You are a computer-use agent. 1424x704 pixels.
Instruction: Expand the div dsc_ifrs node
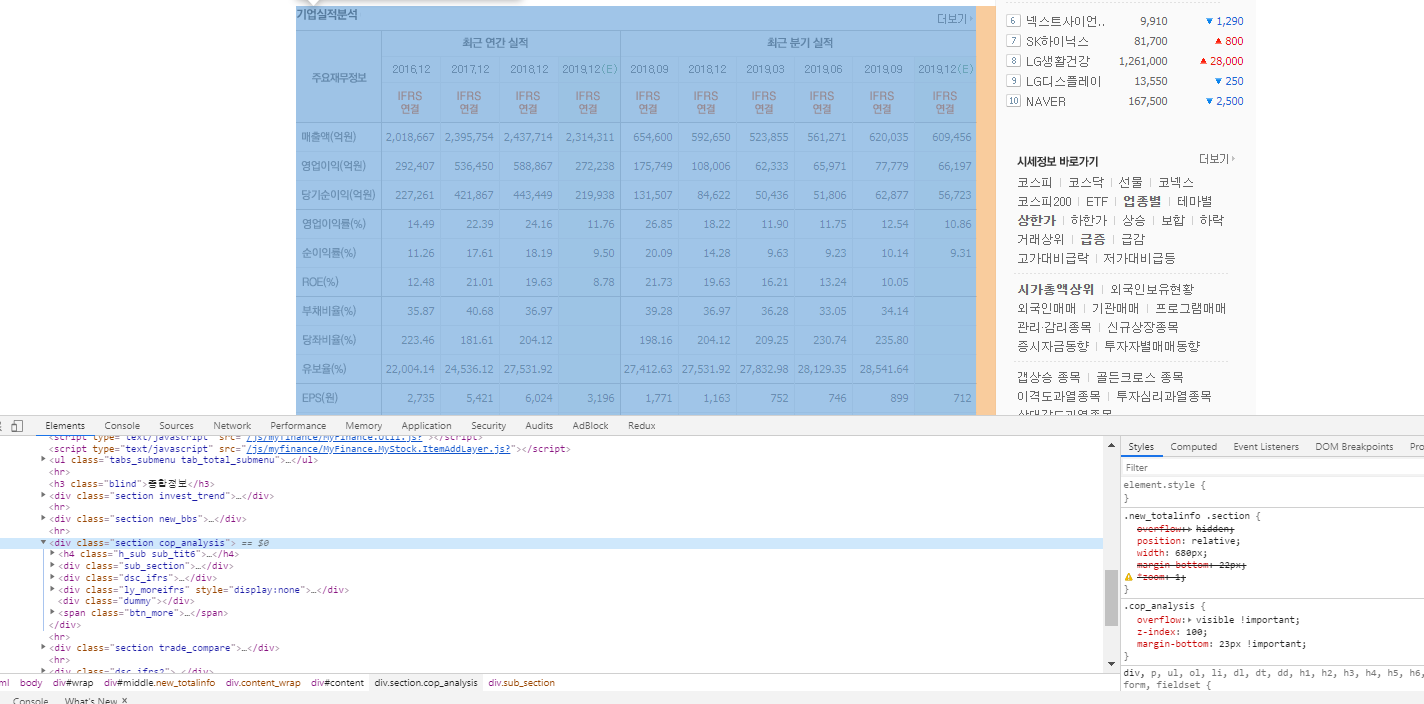[x=52, y=578]
